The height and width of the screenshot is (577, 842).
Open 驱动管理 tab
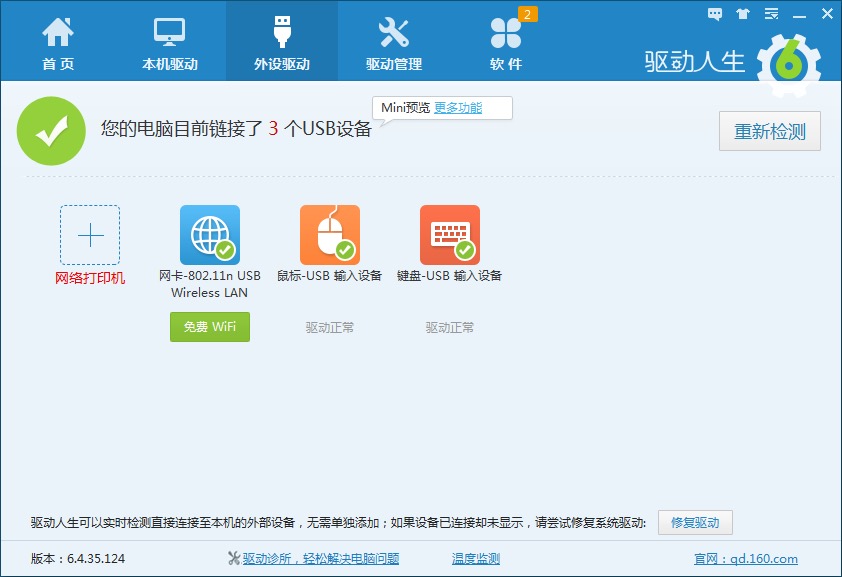coord(394,43)
